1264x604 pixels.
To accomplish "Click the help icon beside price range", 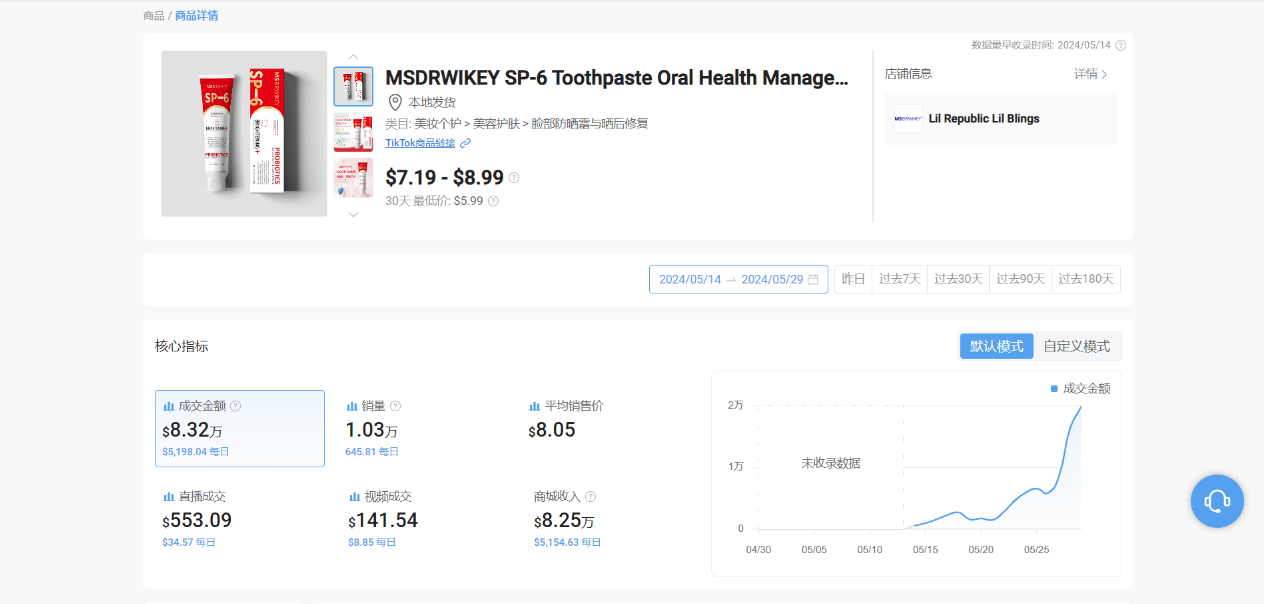I will pos(514,178).
